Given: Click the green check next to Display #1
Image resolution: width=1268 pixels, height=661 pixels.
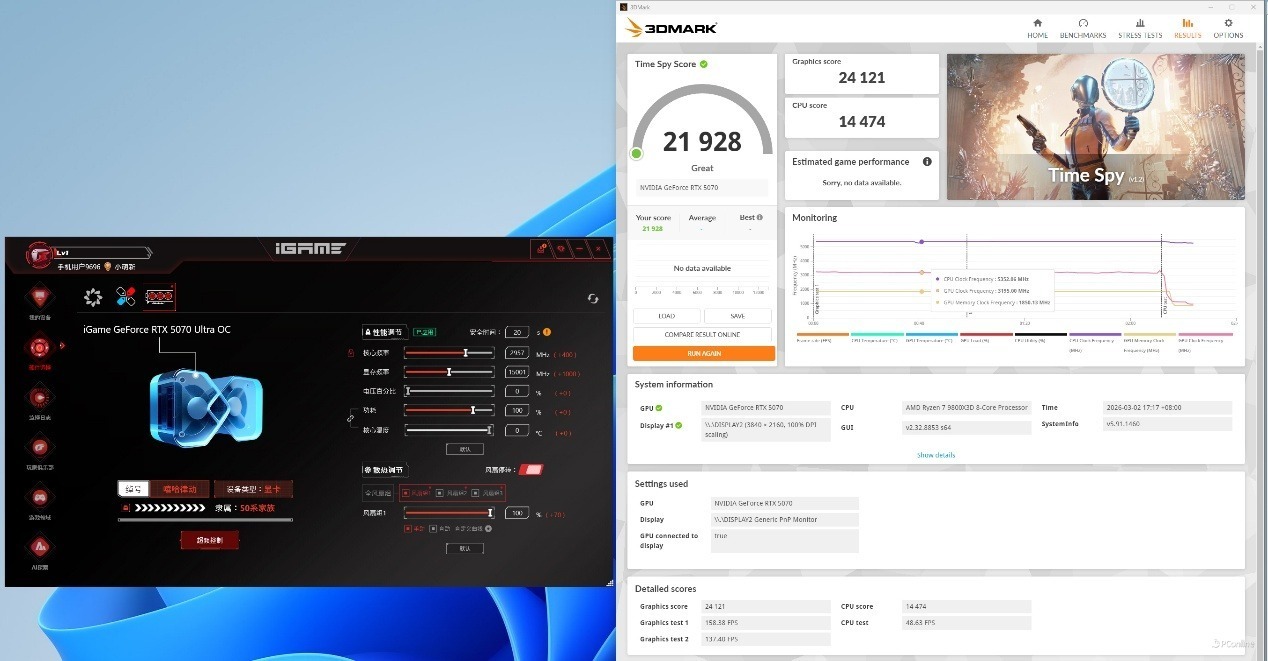Looking at the screenshot, I should 679,425.
